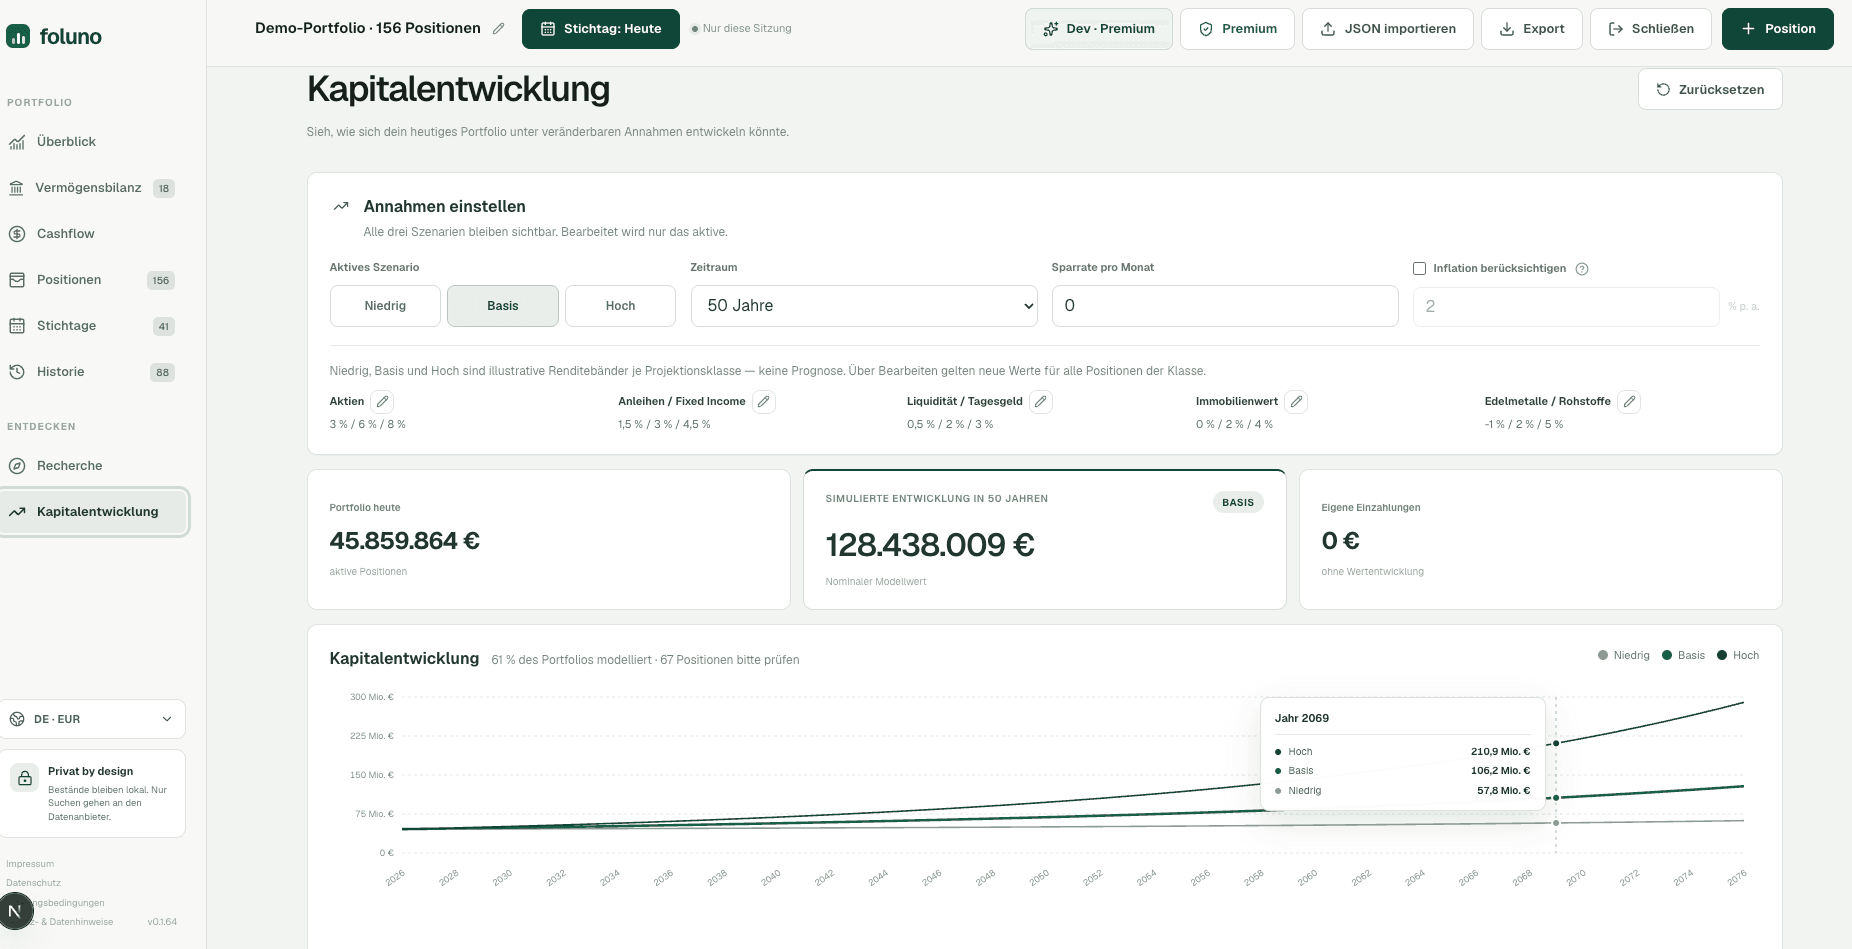
Task: Click Zurücksetzen to reset assumptions
Action: pyautogui.click(x=1710, y=90)
